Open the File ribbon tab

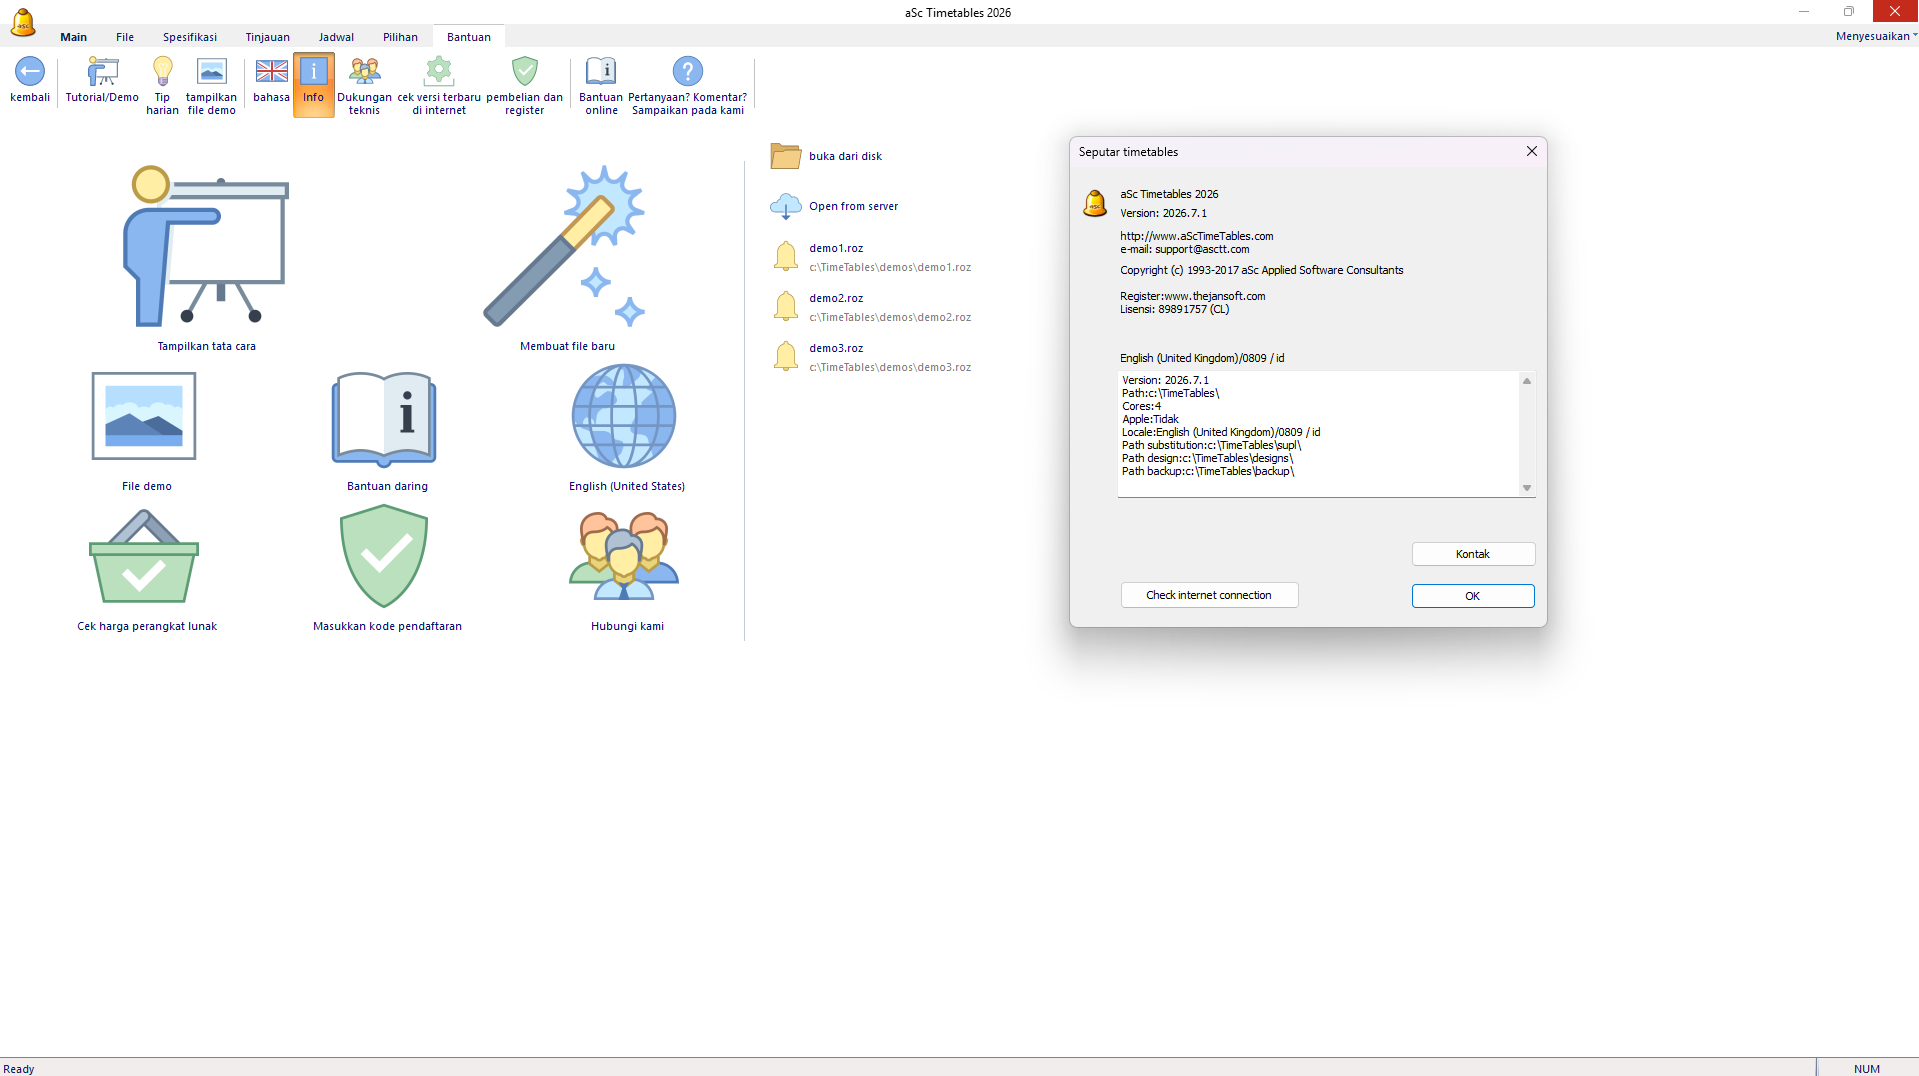[x=125, y=37]
